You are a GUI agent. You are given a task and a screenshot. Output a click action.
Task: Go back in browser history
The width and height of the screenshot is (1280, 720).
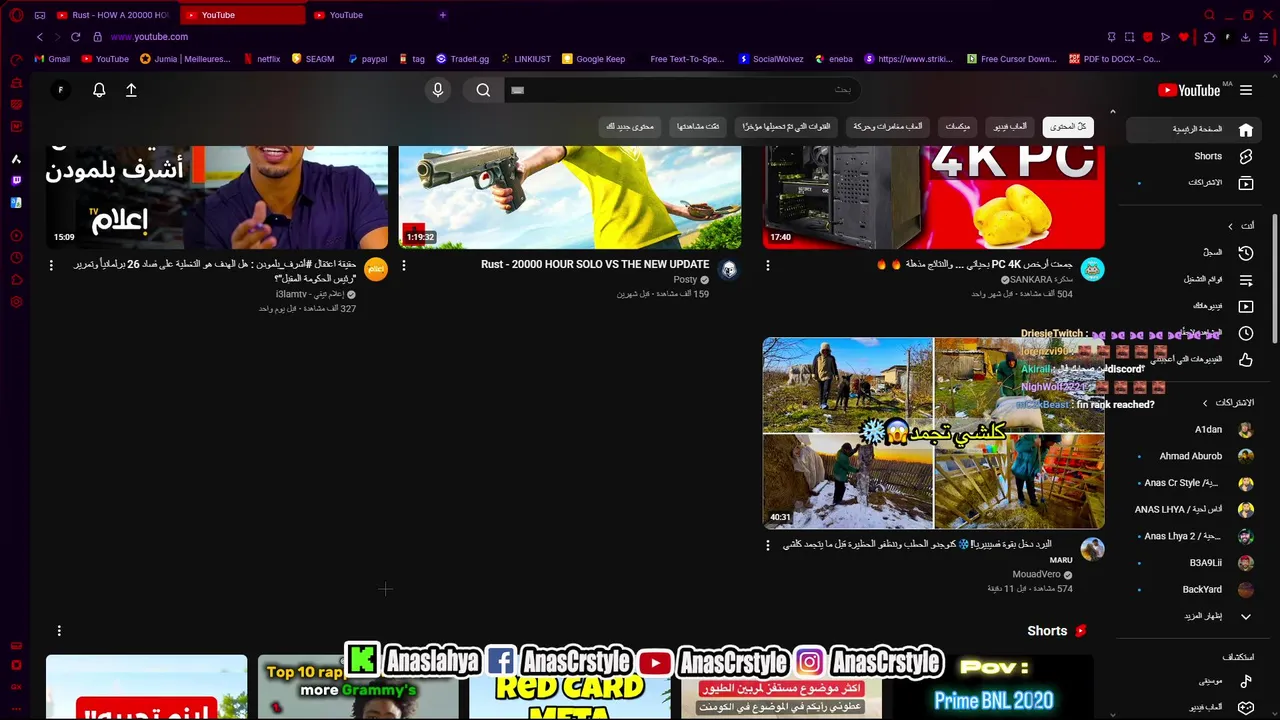point(39,37)
